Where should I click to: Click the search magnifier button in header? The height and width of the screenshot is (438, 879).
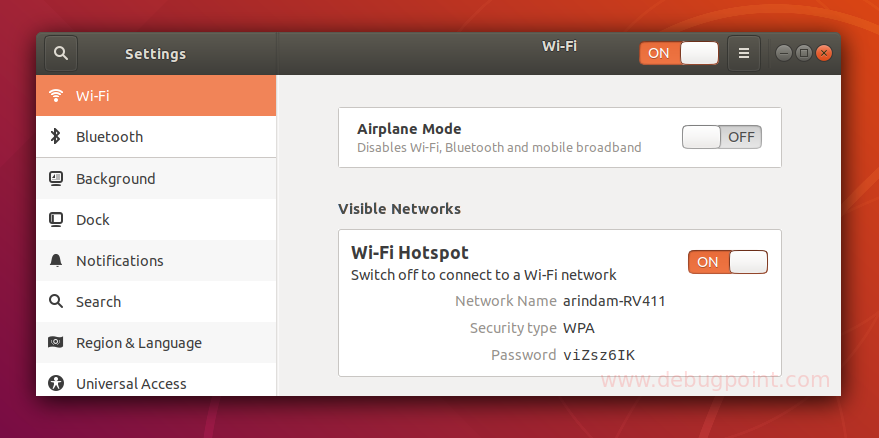point(61,54)
